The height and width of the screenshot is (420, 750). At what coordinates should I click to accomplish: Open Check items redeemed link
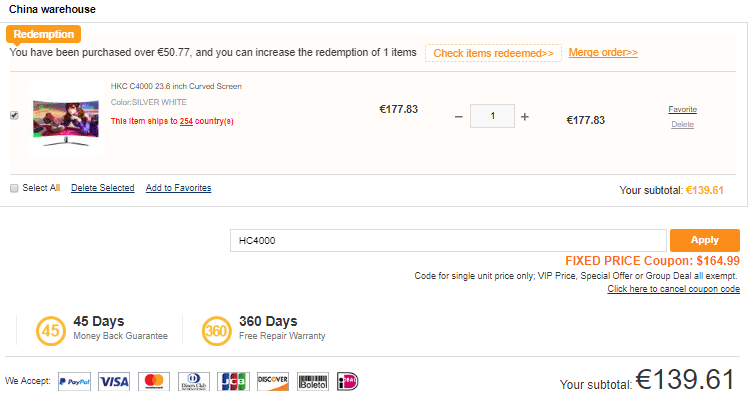click(493, 53)
